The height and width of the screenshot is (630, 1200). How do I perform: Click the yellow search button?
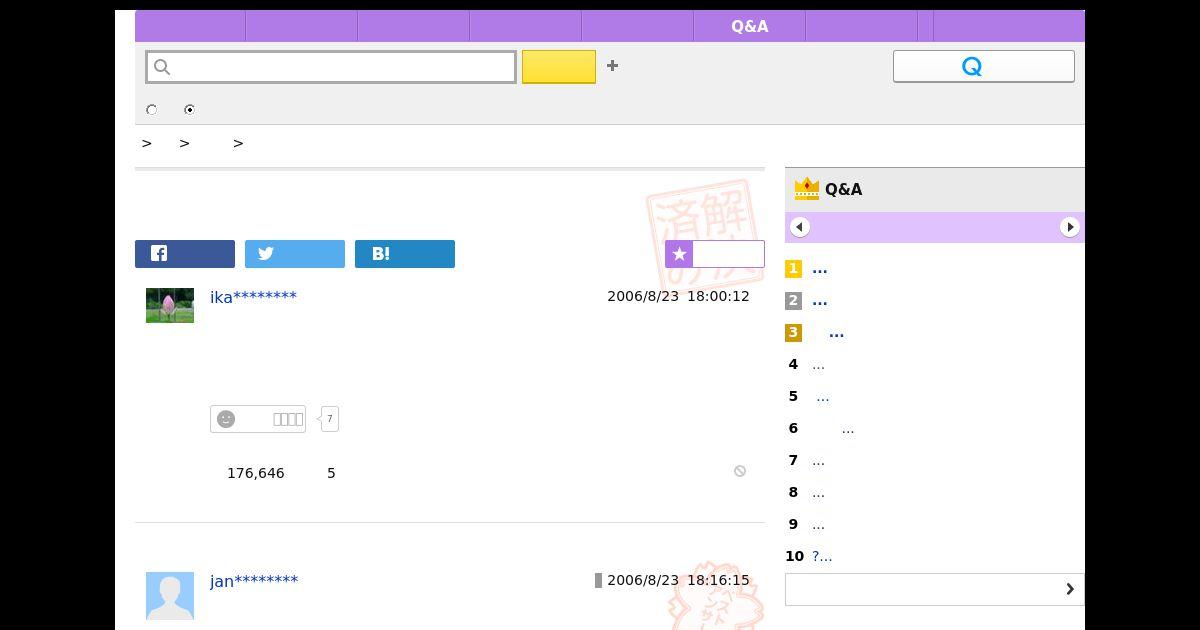559,67
